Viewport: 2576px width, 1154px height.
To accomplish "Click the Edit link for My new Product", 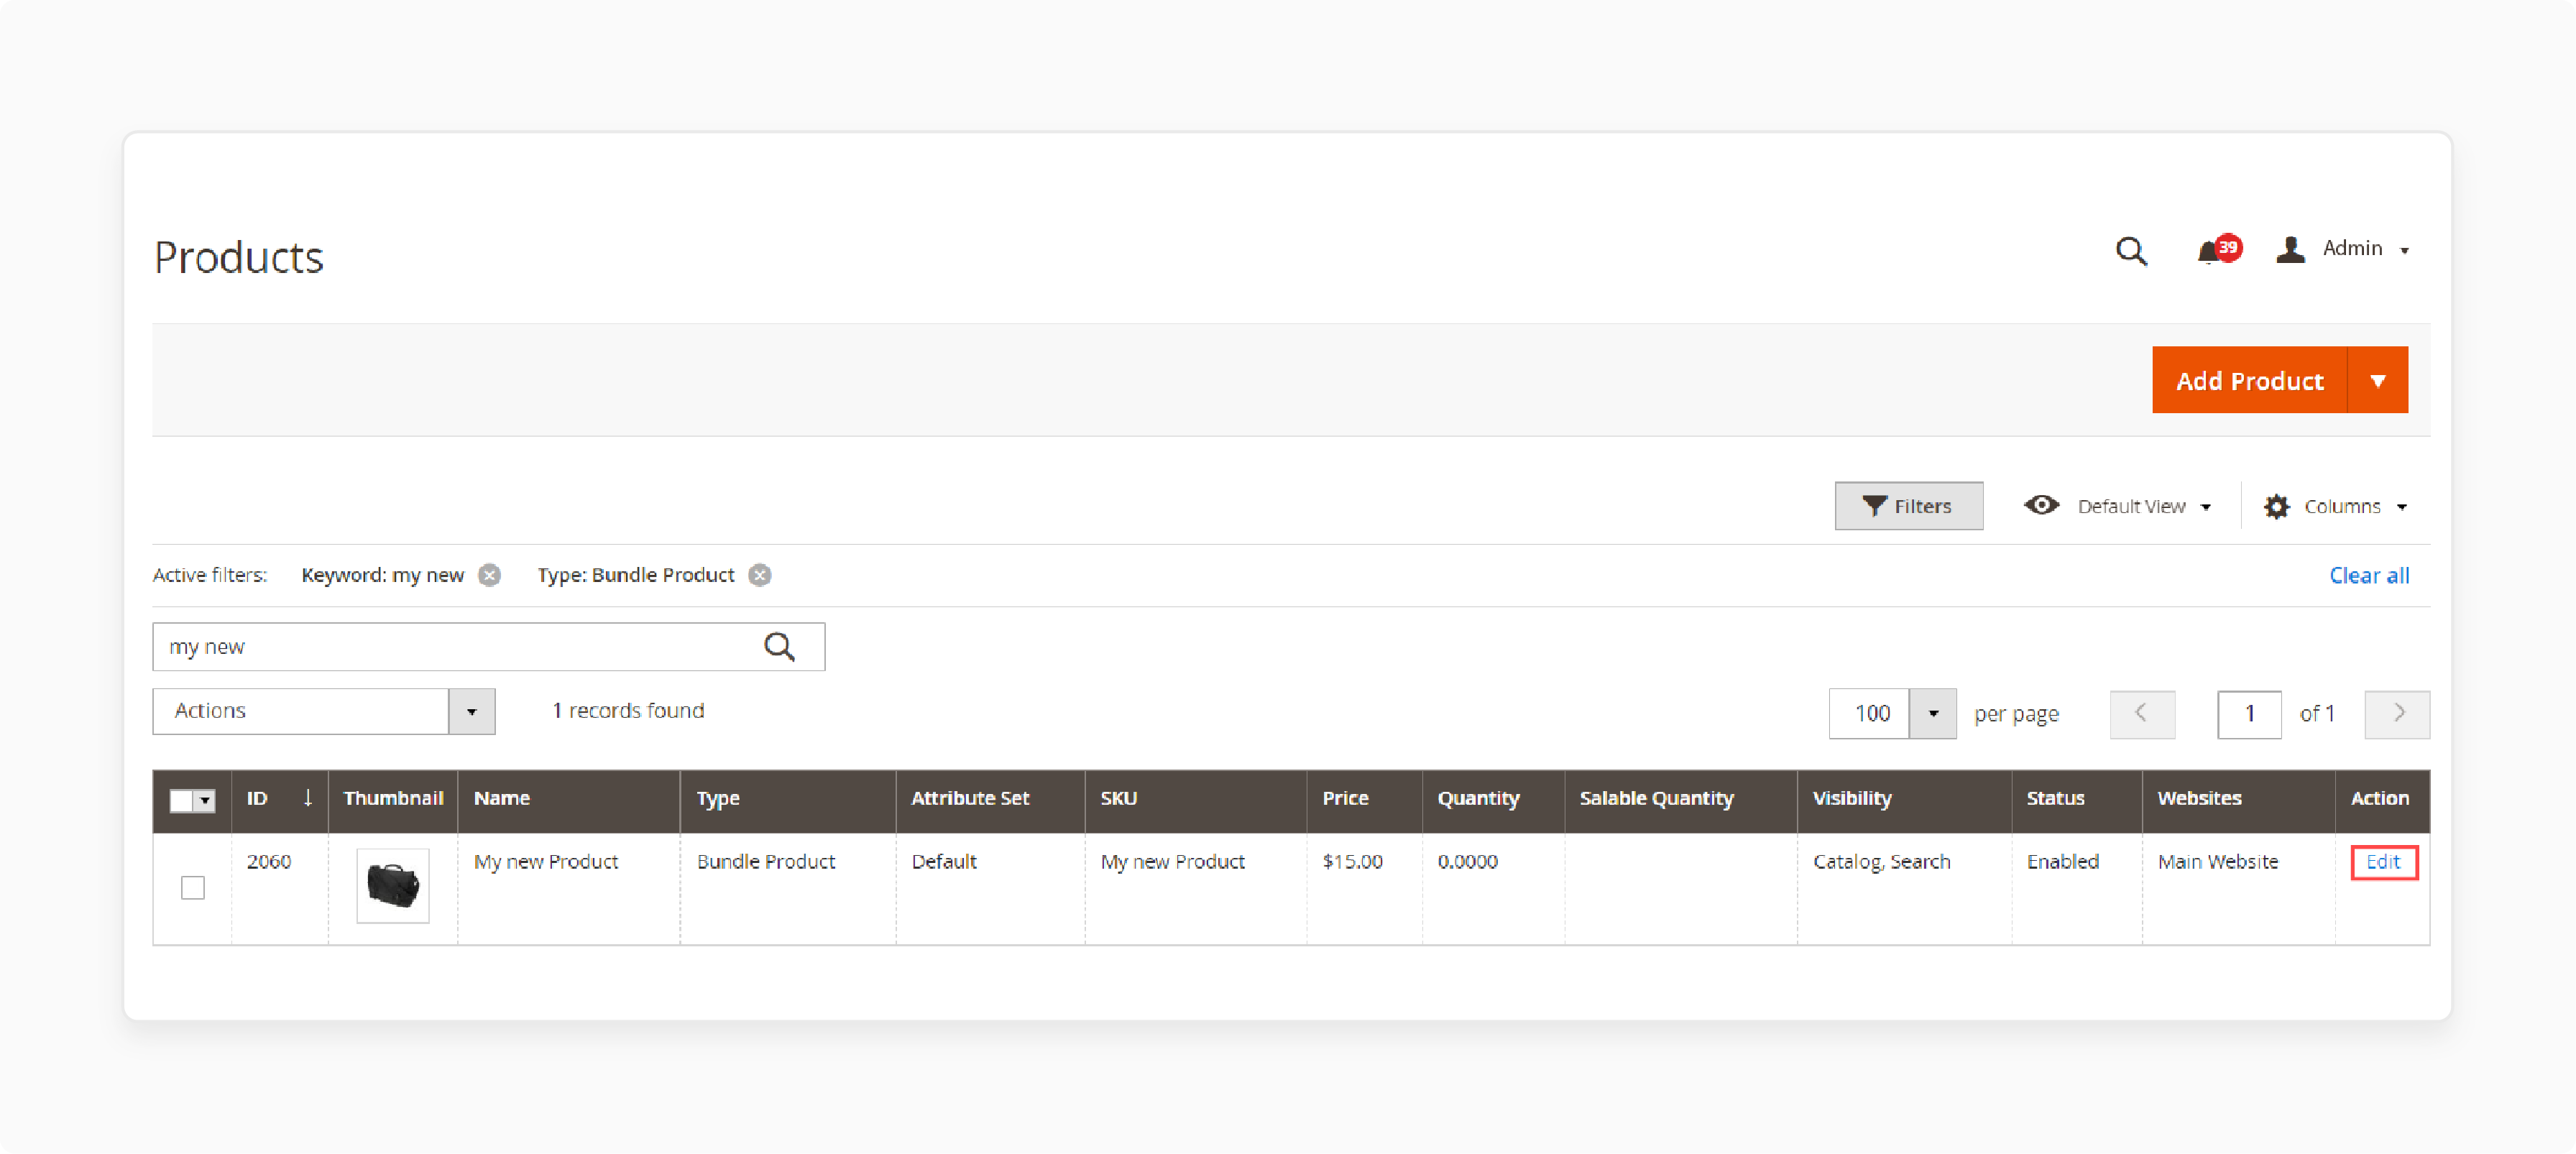I will click(x=2383, y=862).
